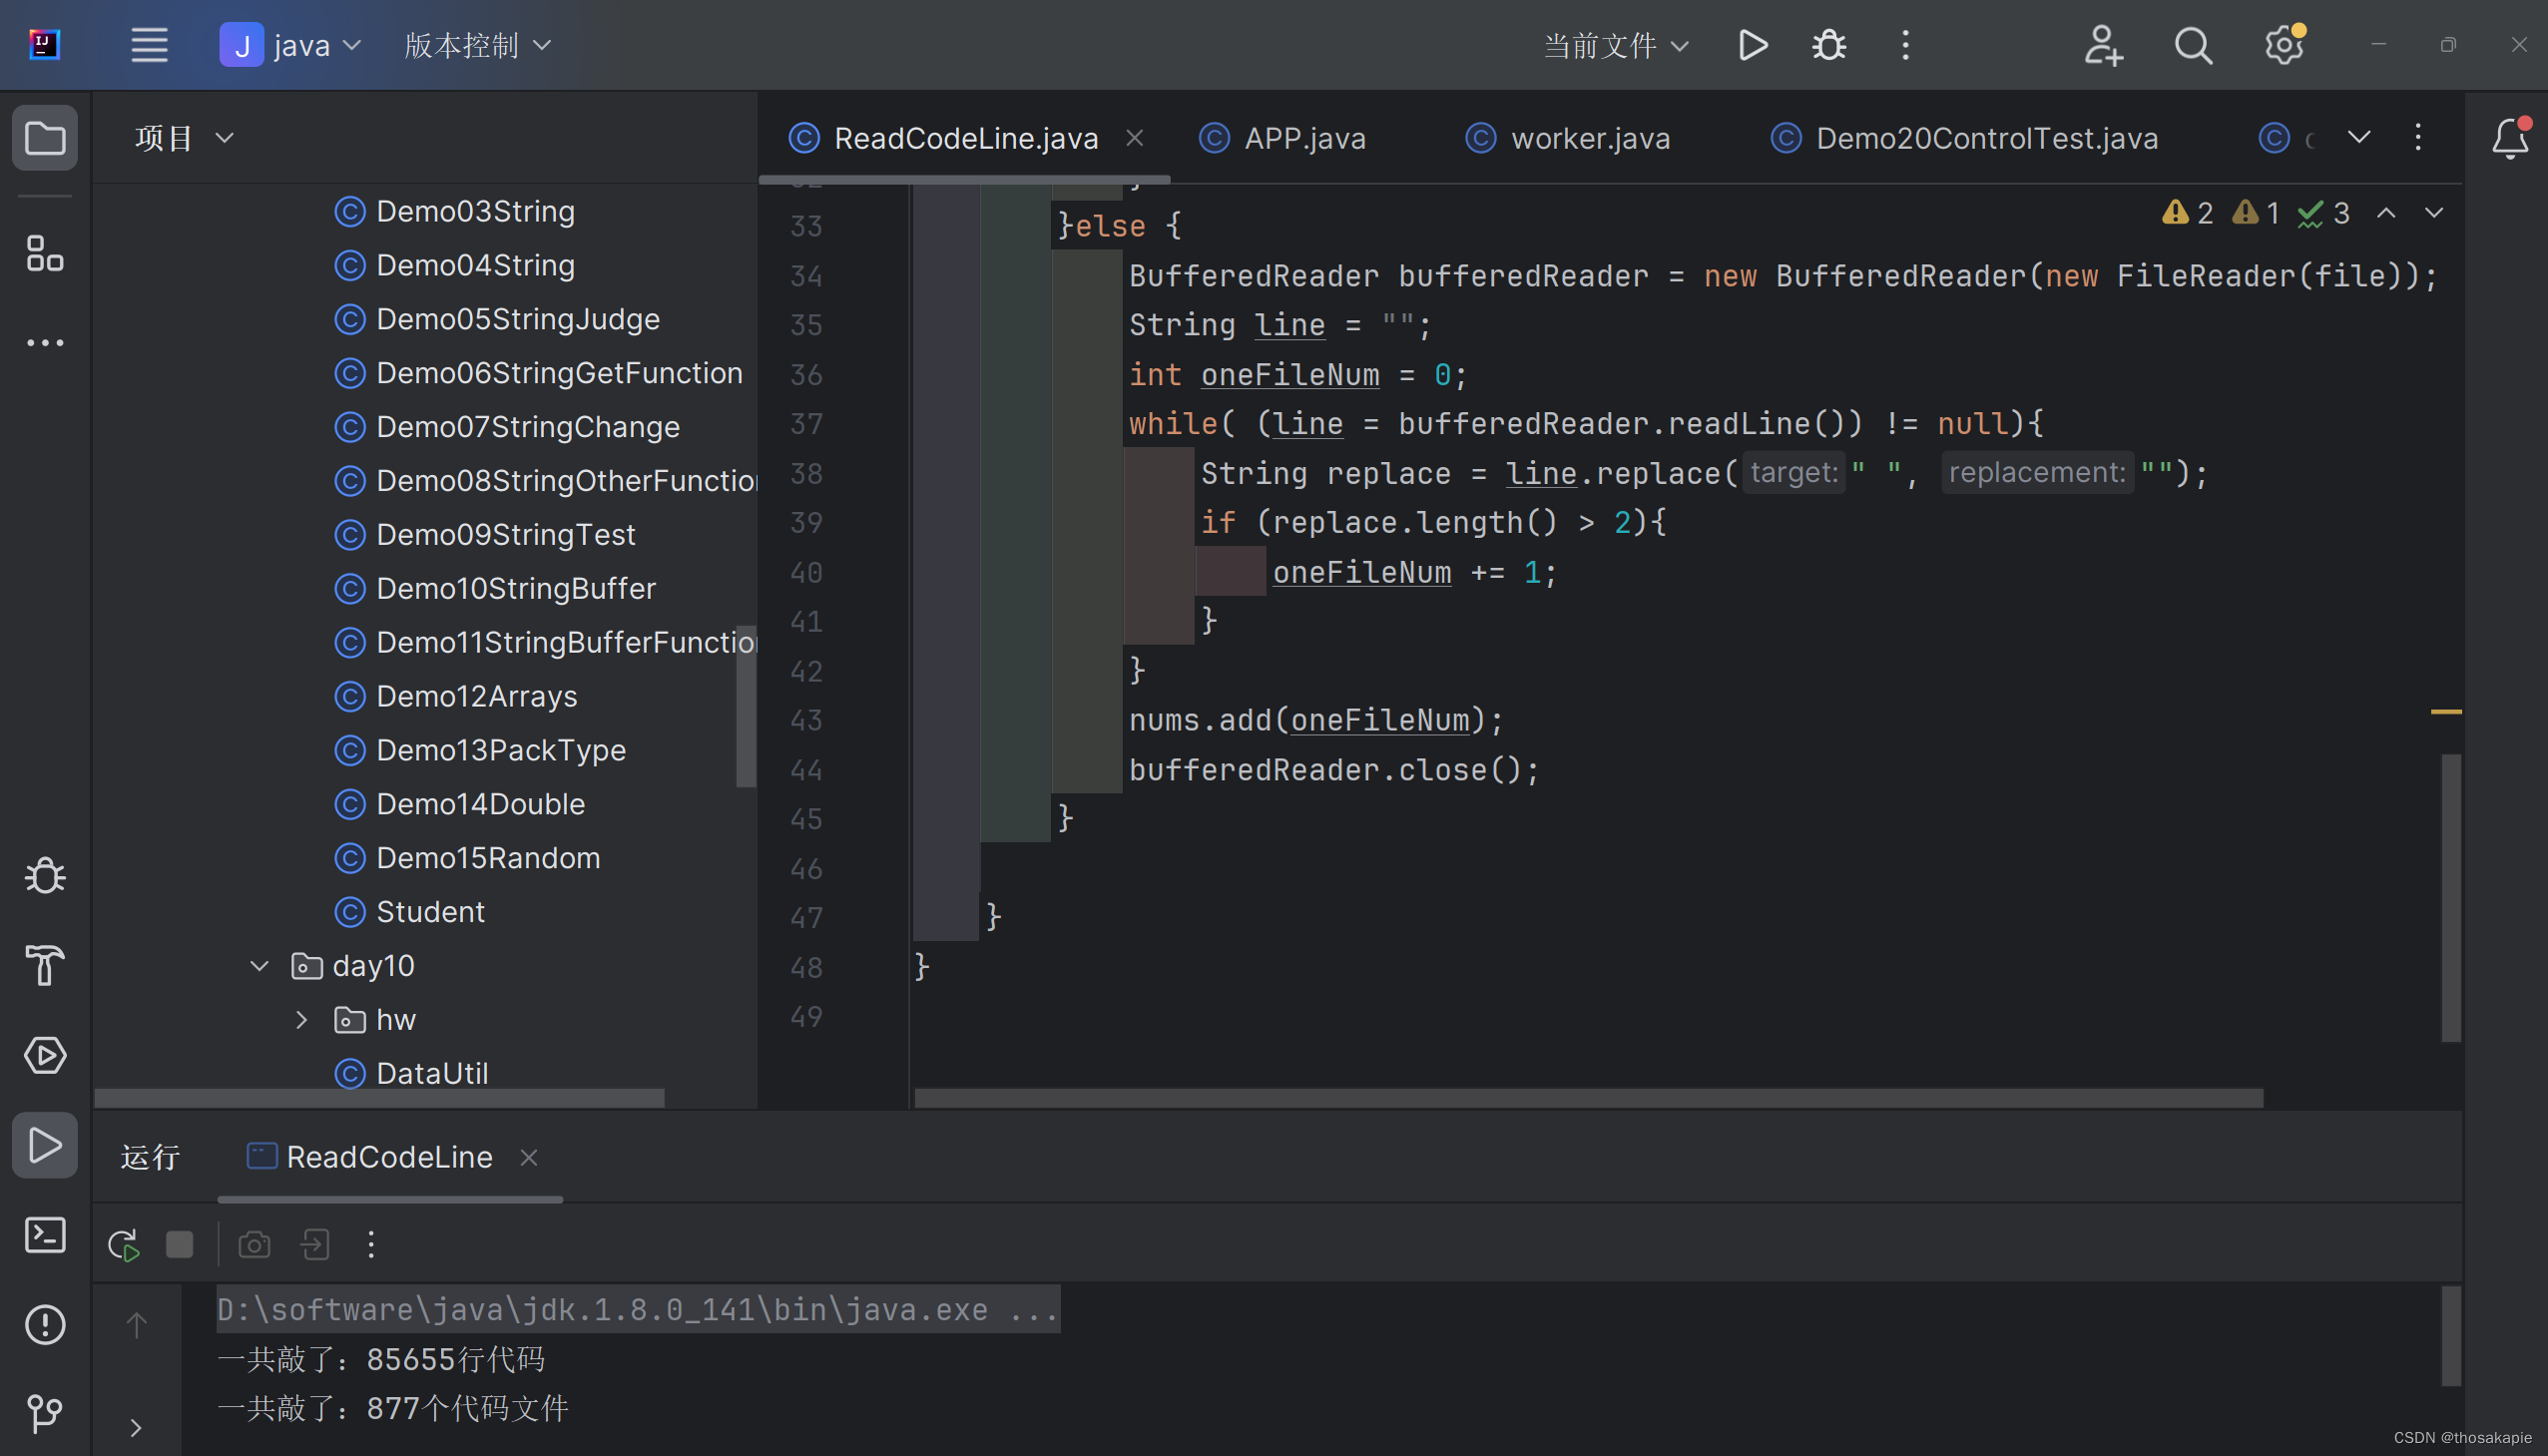The height and width of the screenshot is (1456, 2548).
Task: Select Student class in tree
Action: point(409,912)
